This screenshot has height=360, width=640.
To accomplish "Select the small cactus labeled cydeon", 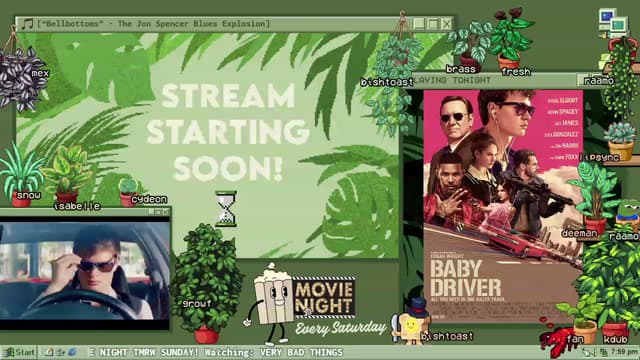I will tap(129, 191).
